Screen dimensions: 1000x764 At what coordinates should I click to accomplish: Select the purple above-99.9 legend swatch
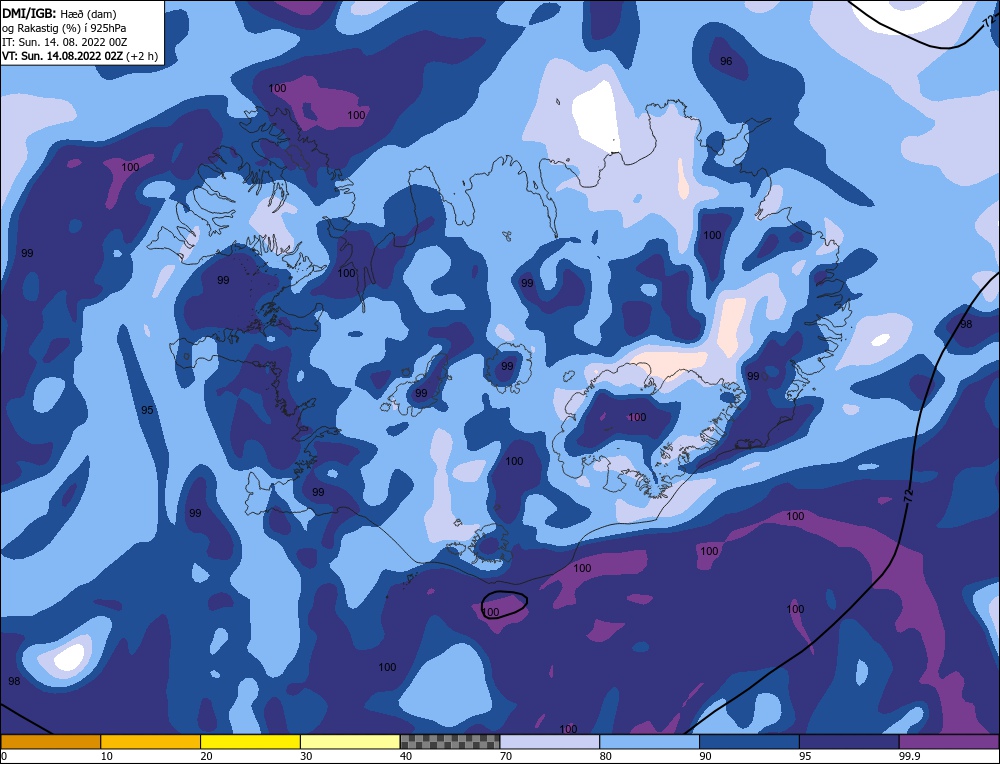tap(949, 742)
